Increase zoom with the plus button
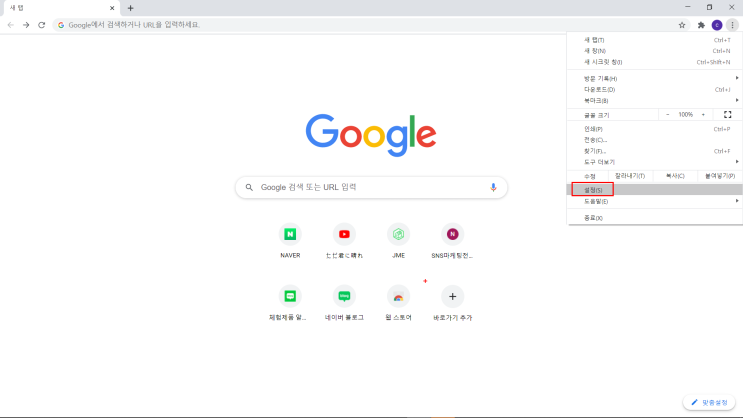Viewport: 743px width, 418px height. point(703,115)
